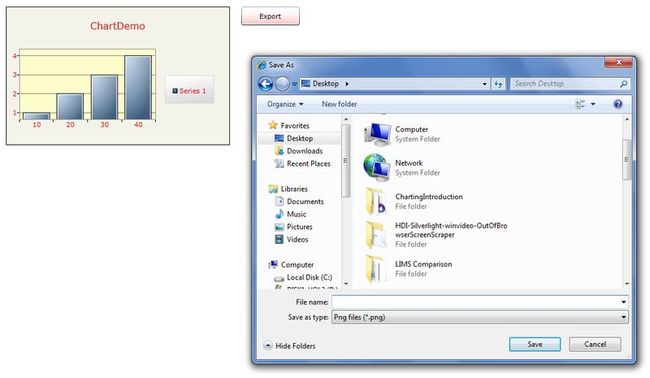The image size is (650, 378).
Task: Click the chart bar above 30
Action: 104,97
